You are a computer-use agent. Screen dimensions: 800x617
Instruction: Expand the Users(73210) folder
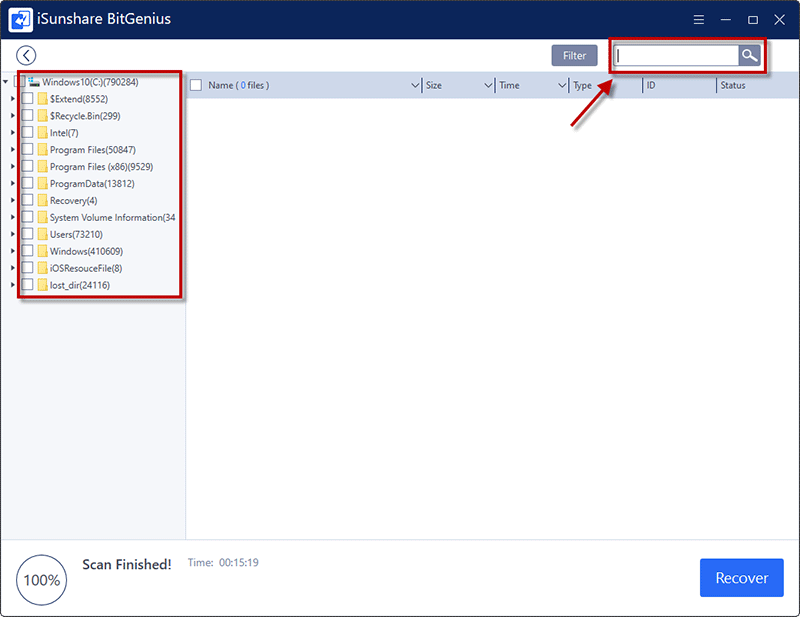(13, 234)
